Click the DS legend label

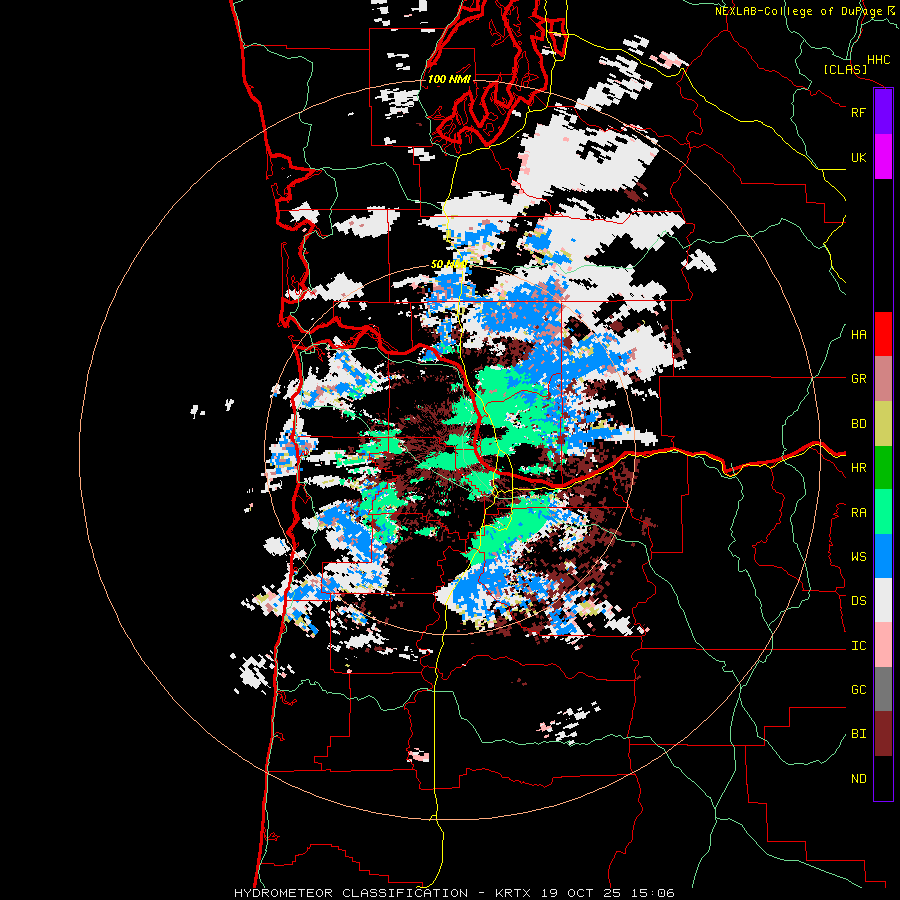coord(858,601)
